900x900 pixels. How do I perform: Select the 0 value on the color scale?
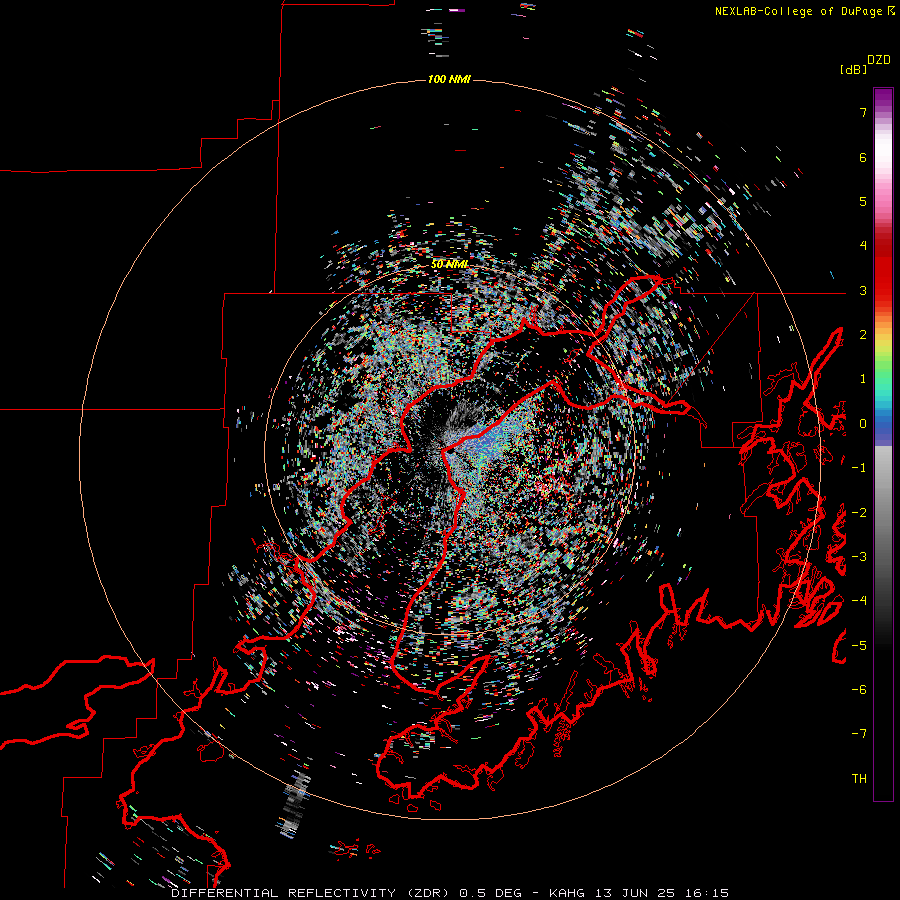[863, 424]
